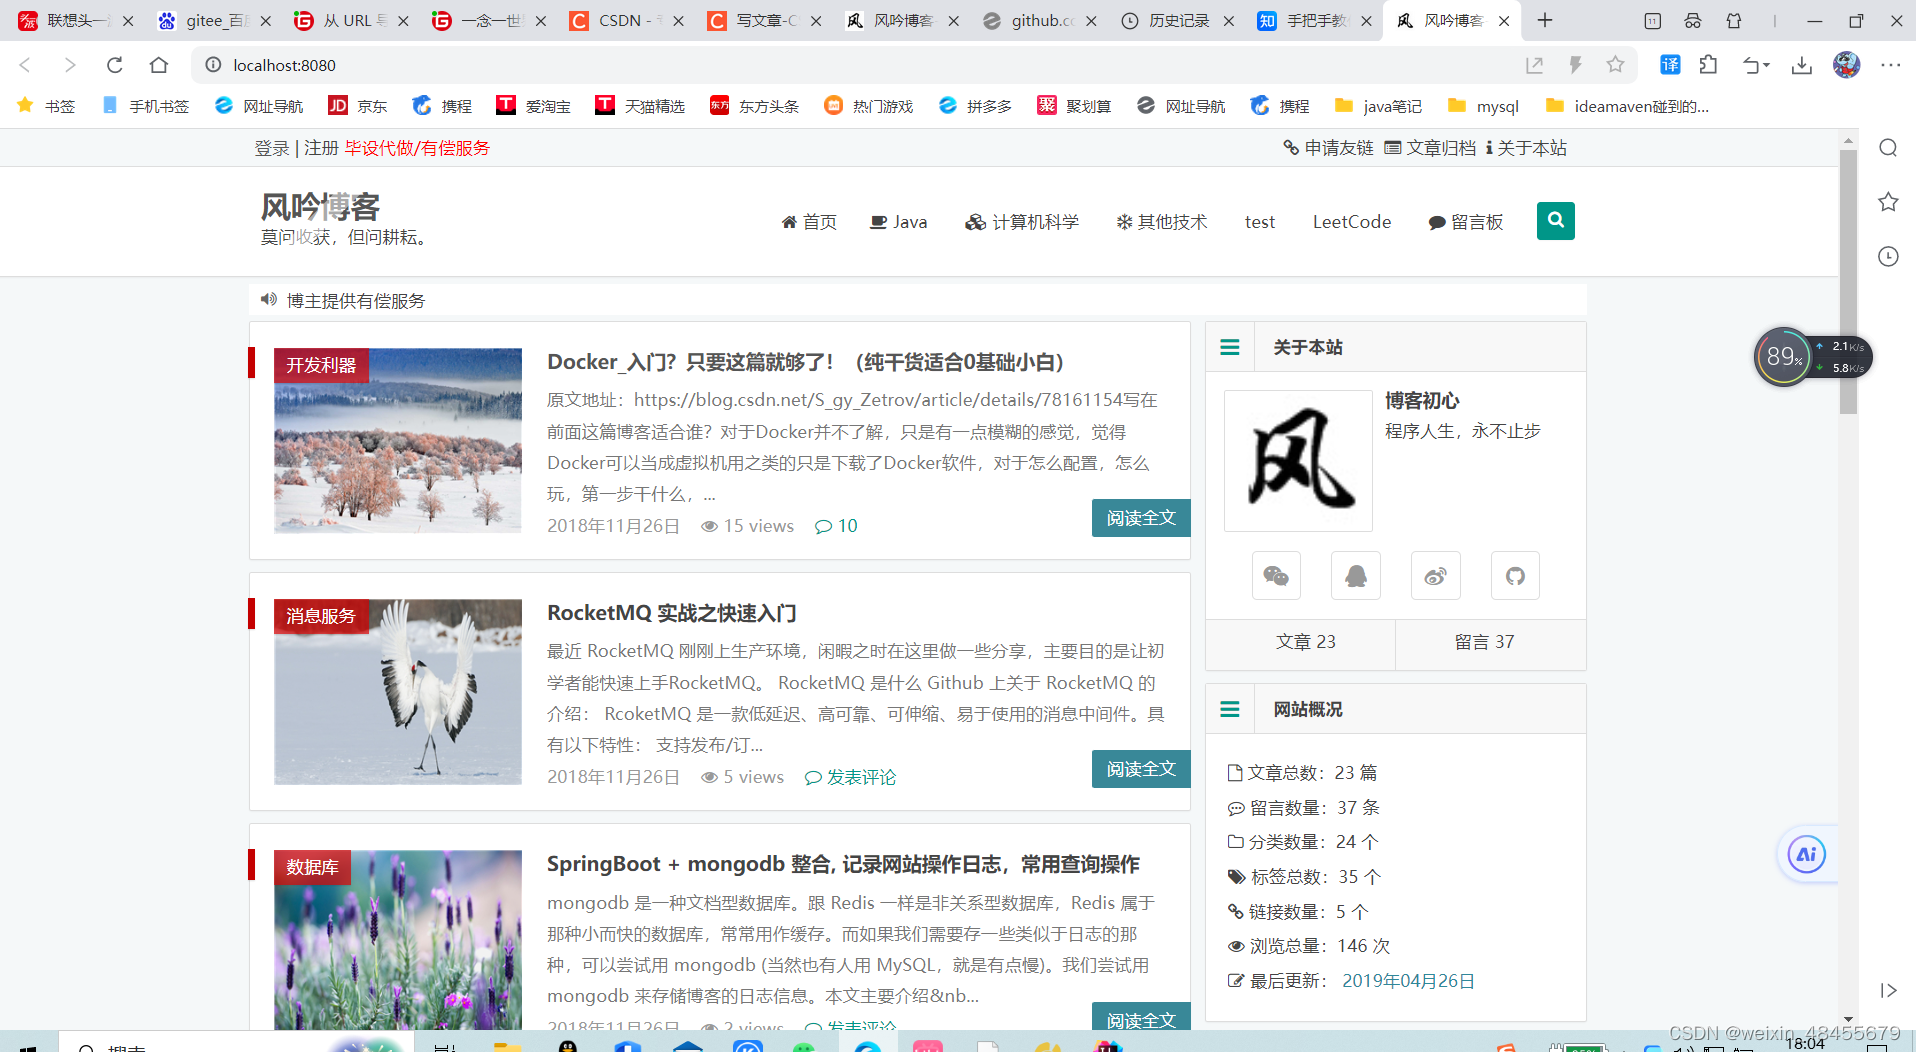Read the full Docker article via 阅读全文
Viewport: 1916px width, 1052px height.
pos(1141,517)
